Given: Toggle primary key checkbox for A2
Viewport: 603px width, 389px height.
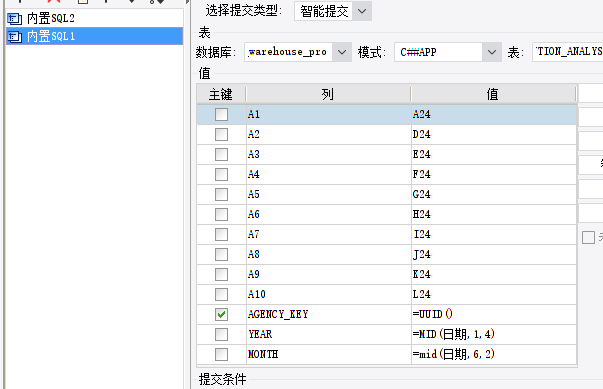Looking at the screenshot, I should (x=221, y=134).
